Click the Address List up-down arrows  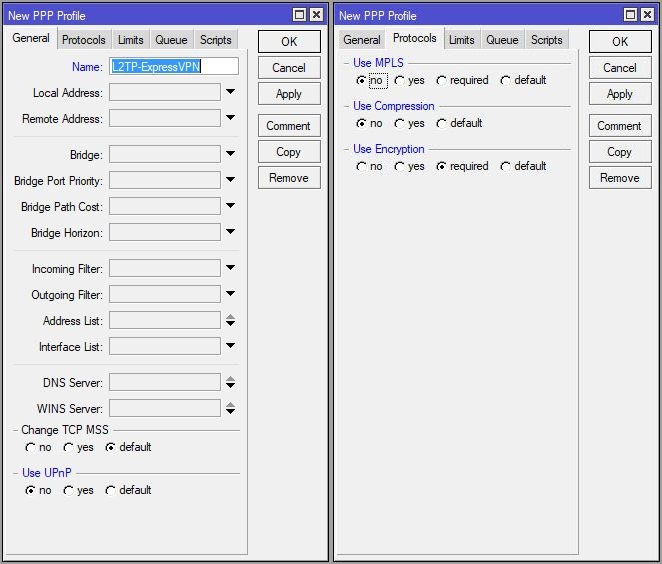coord(230,320)
